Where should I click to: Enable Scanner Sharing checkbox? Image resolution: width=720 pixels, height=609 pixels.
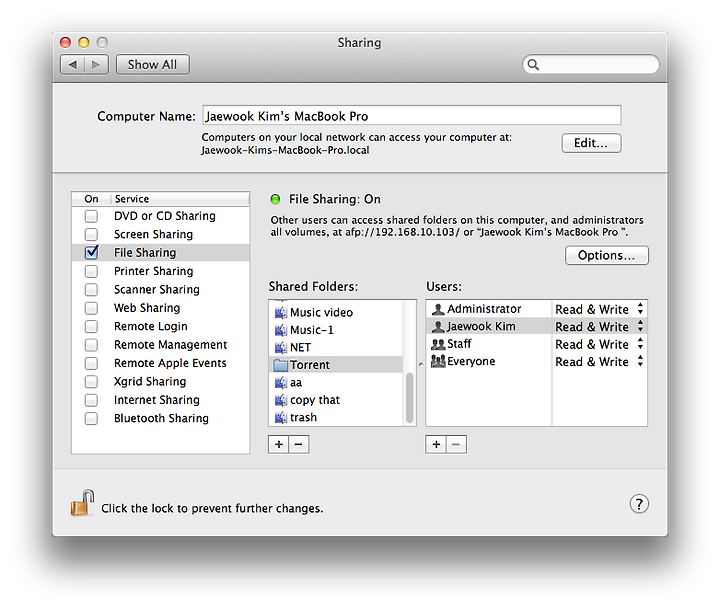91,289
